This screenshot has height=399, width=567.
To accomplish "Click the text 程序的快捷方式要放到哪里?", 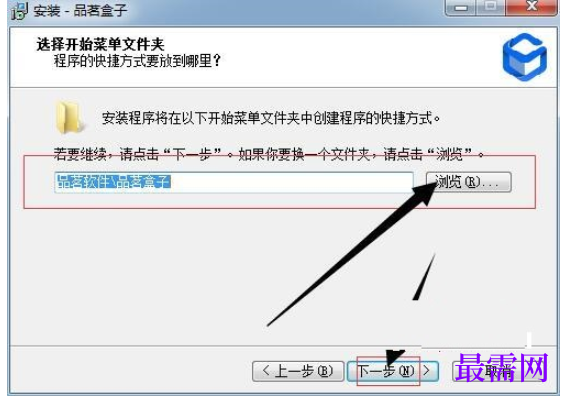I will pos(137,60).
